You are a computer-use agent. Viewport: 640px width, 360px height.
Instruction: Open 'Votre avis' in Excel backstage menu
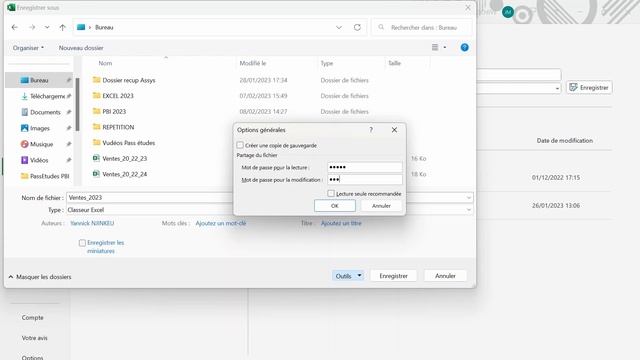[35, 338]
